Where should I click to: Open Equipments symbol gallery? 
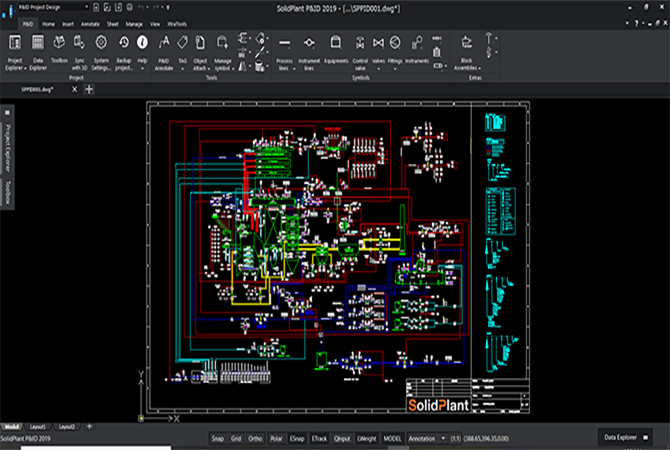coord(336,49)
